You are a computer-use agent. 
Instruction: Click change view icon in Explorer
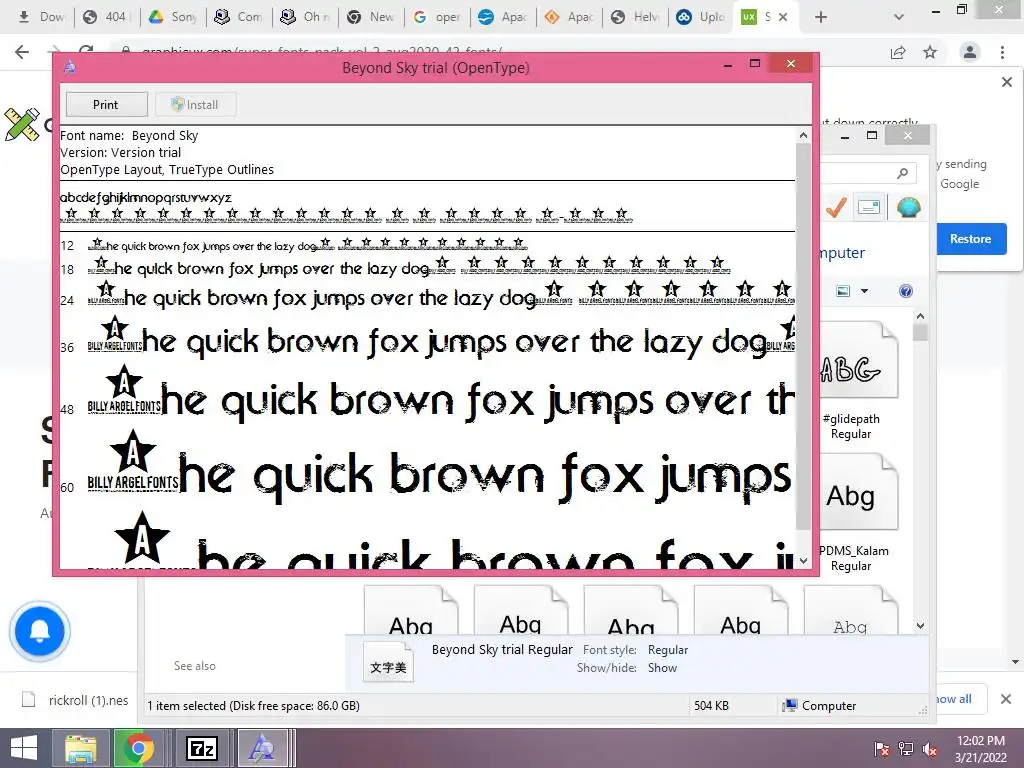pyautogui.click(x=843, y=291)
